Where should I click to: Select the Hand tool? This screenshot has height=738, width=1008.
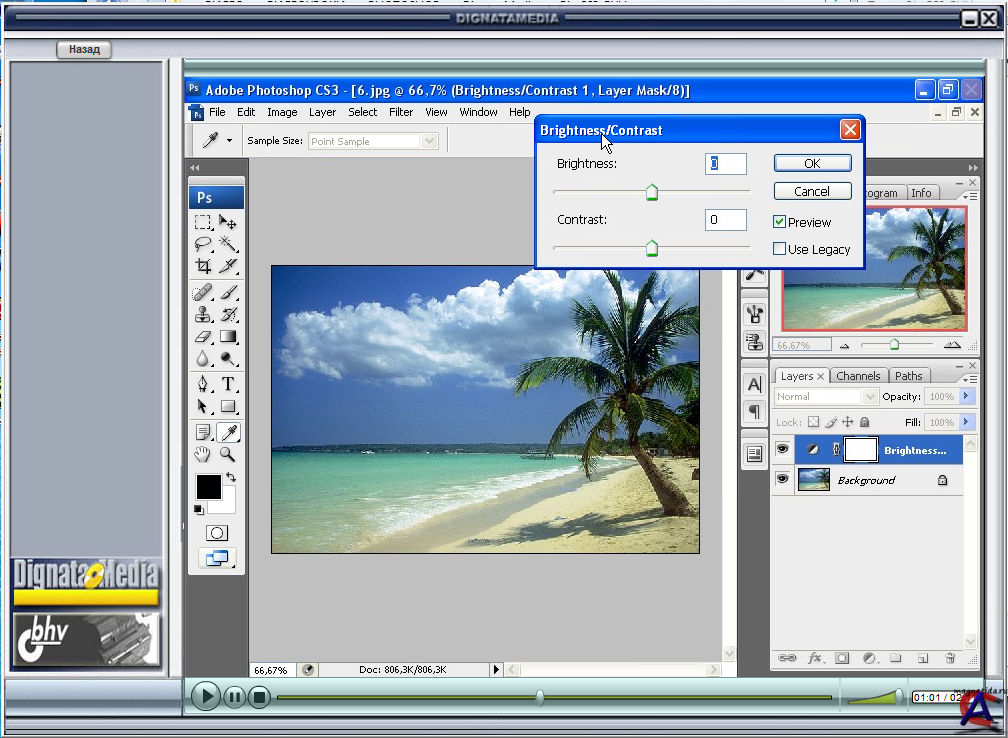tap(203, 455)
